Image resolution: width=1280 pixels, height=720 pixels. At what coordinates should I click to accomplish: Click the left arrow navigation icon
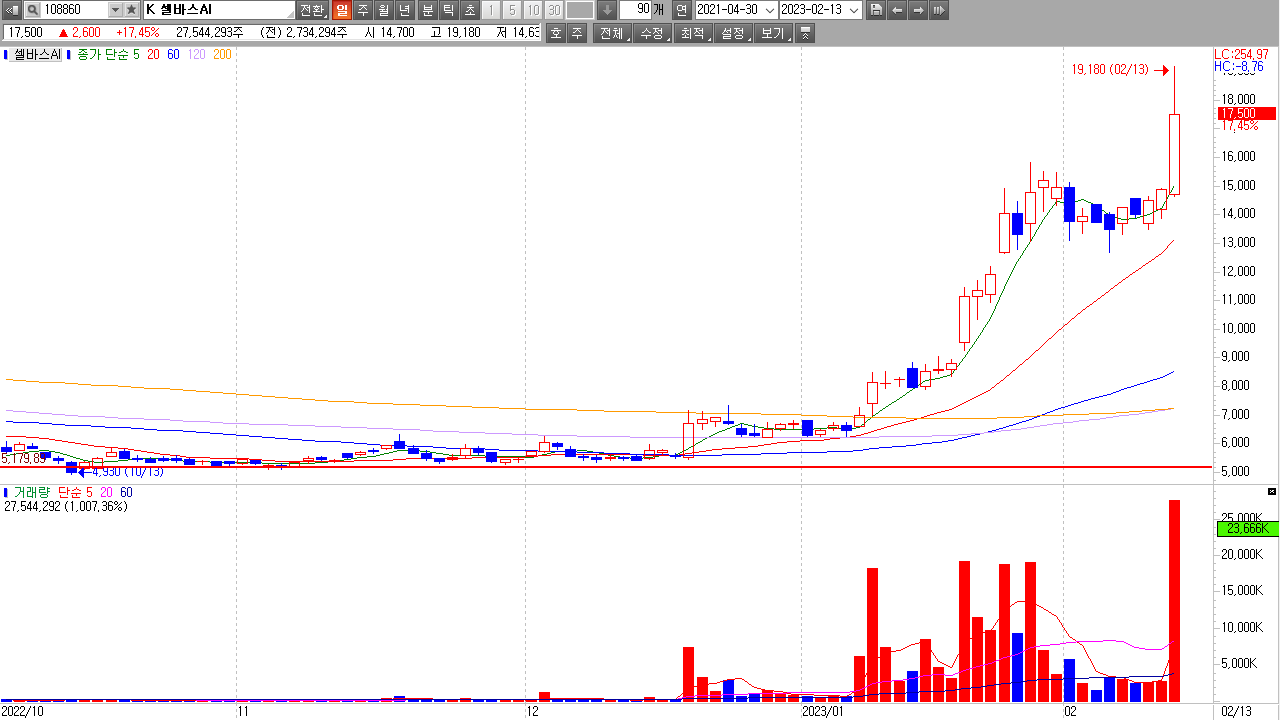pos(897,10)
